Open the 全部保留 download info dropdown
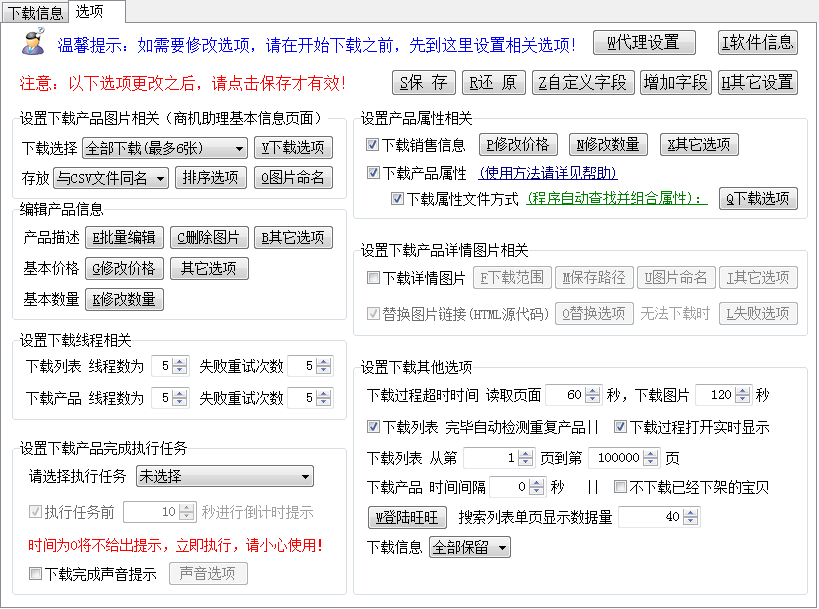The image size is (819, 609). pos(470,547)
